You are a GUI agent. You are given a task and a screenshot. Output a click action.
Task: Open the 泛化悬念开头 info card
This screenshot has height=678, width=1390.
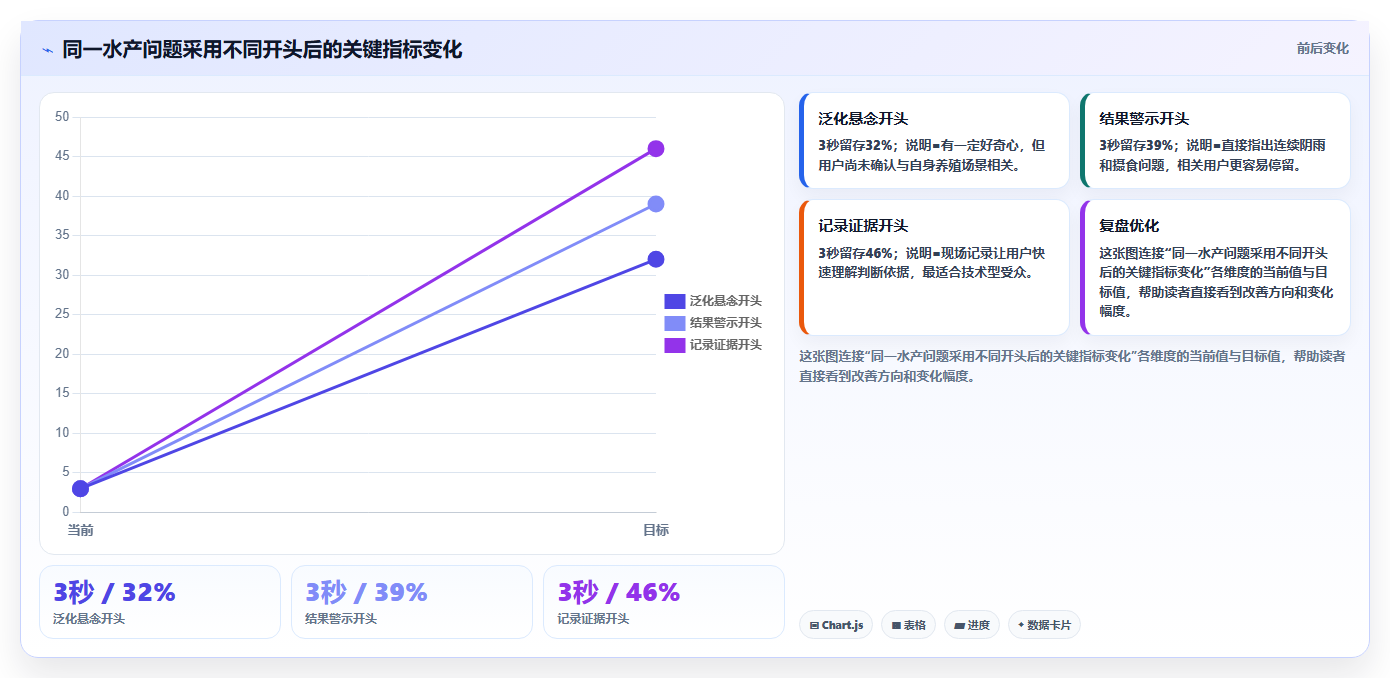(x=935, y=141)
